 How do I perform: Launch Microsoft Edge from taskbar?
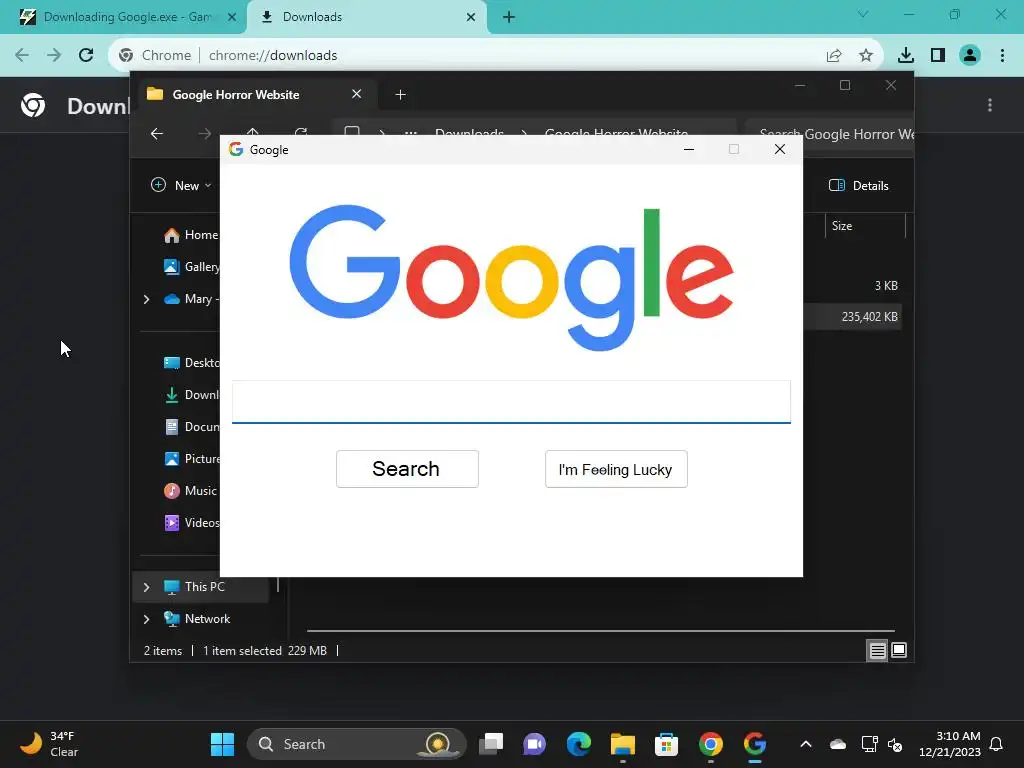(579, 744)
